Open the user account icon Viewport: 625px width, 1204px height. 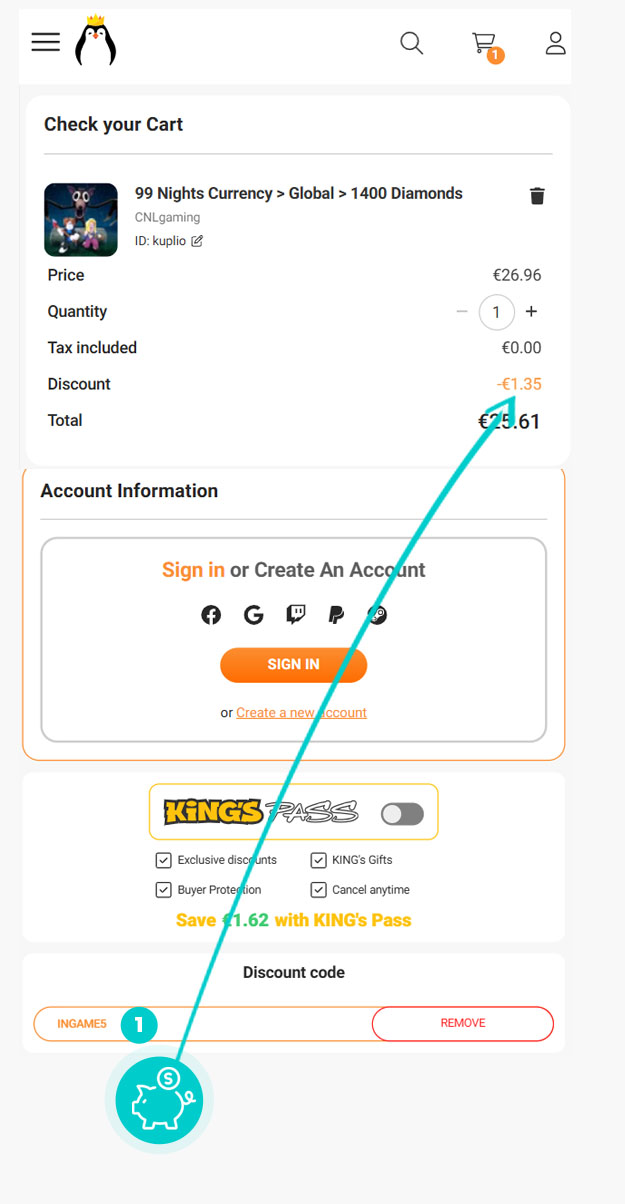[555, 43]
